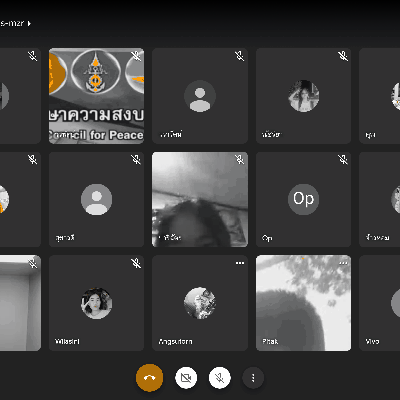Click muted mic icon on tile below Council for Peace
This screenshot has width=400, height=400.
[x=136, y=159]
